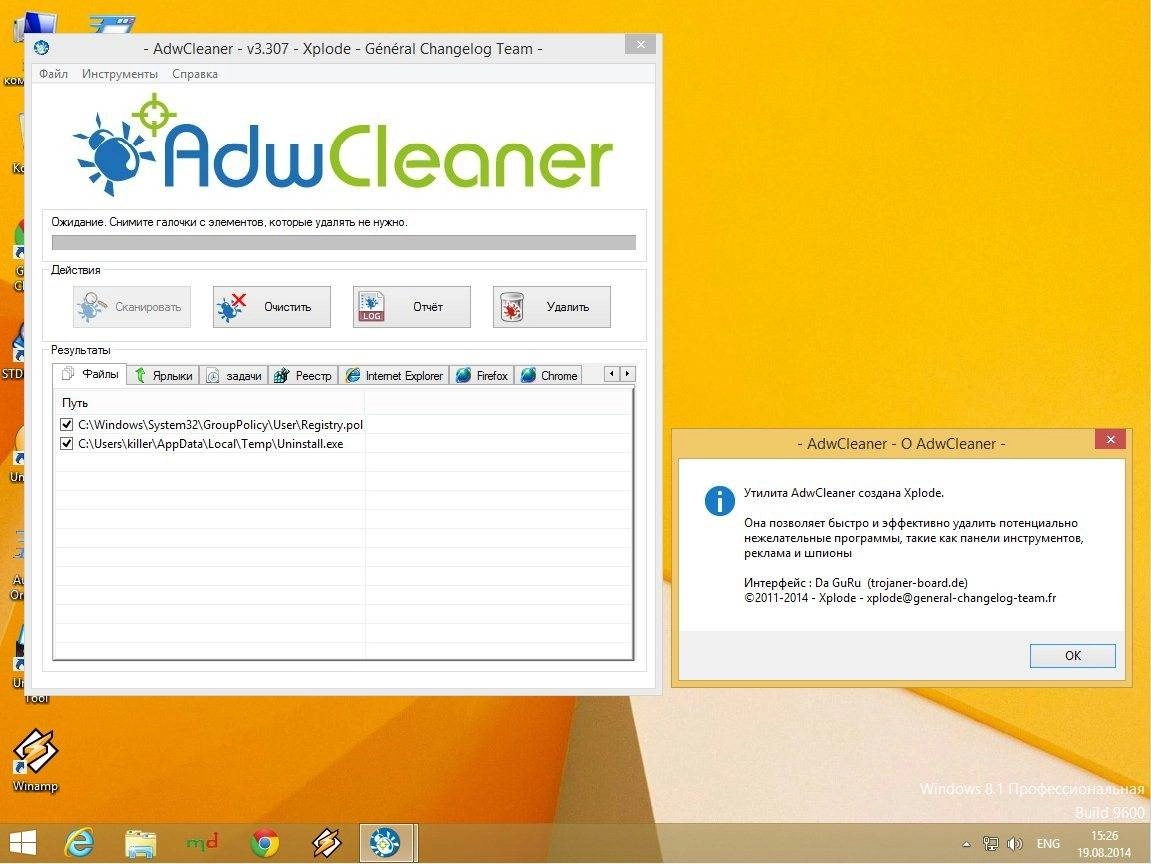This screenshot has width=1151, height=864.
Task: Switch to the Firefox tab
Action: pyautogui.click(x=482, y=376)
